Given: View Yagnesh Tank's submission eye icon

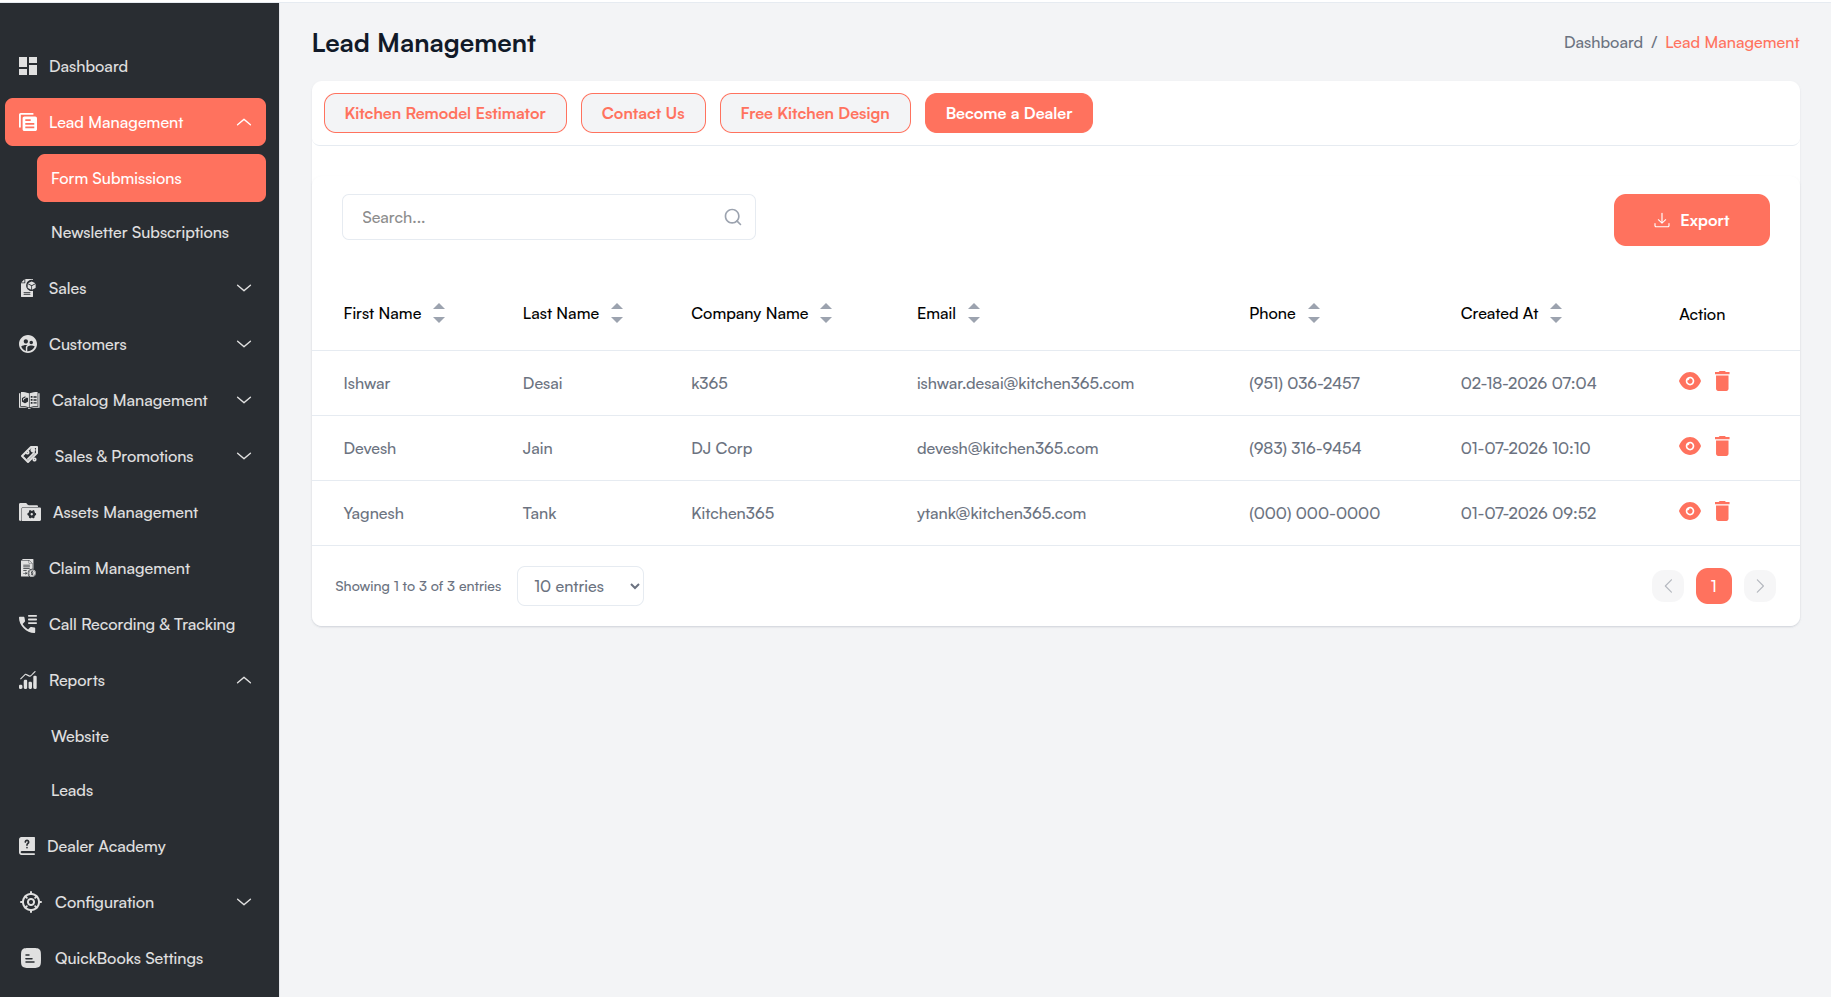Looking at the screenshot, I should pos(1689,511).
